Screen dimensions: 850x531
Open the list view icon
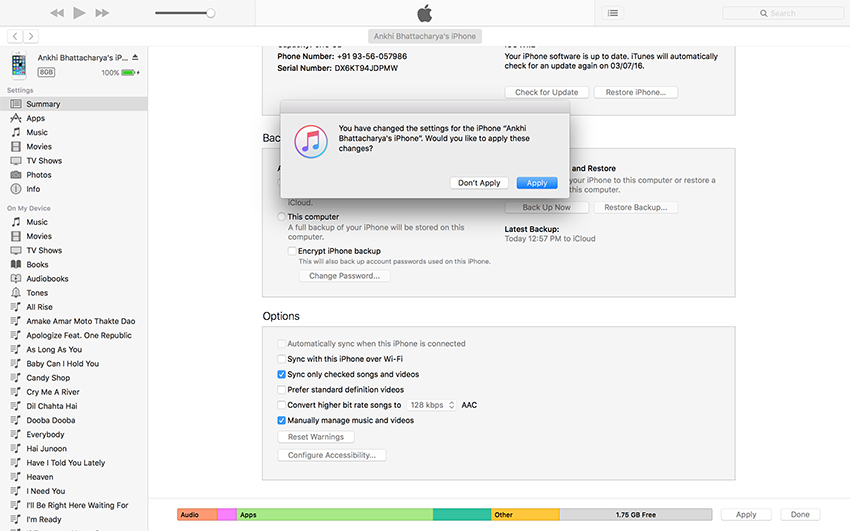click(x=612, y=13)
